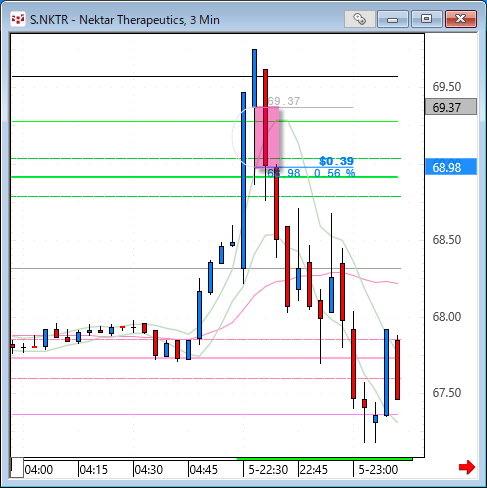Maximize the S.NKTR chart window

point(426,19)
